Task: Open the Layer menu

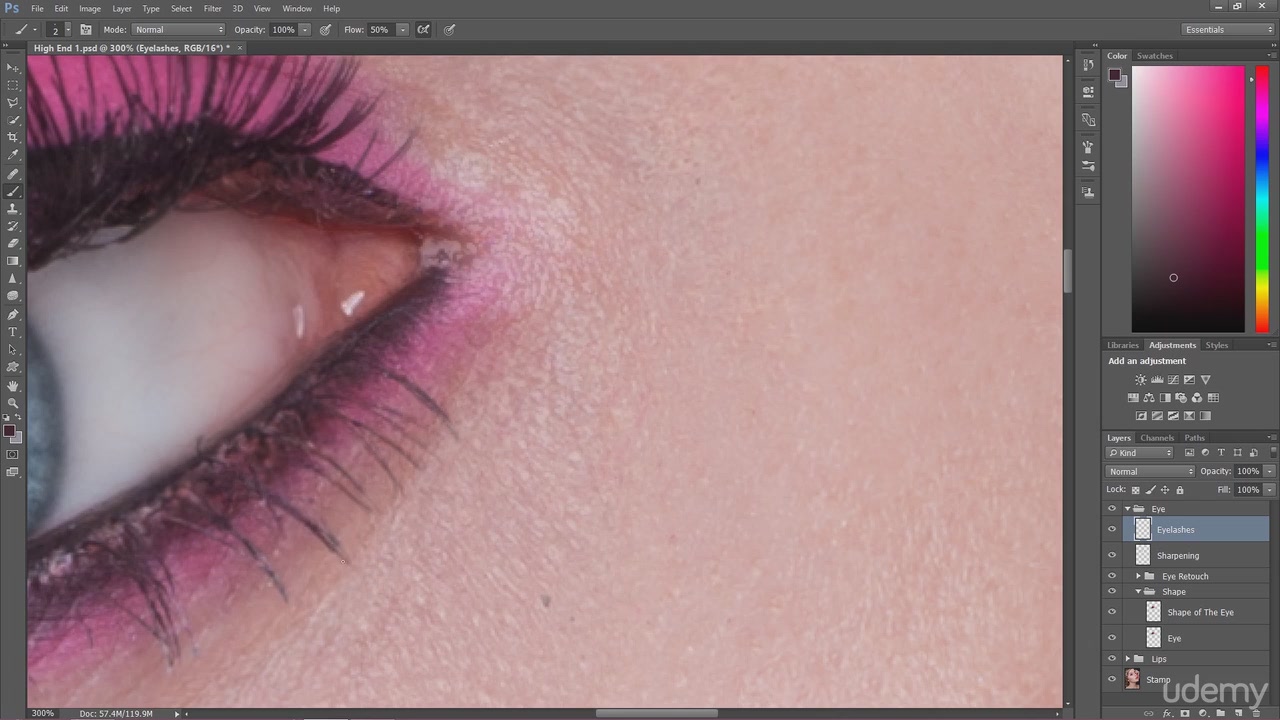Action: [122, 9]
